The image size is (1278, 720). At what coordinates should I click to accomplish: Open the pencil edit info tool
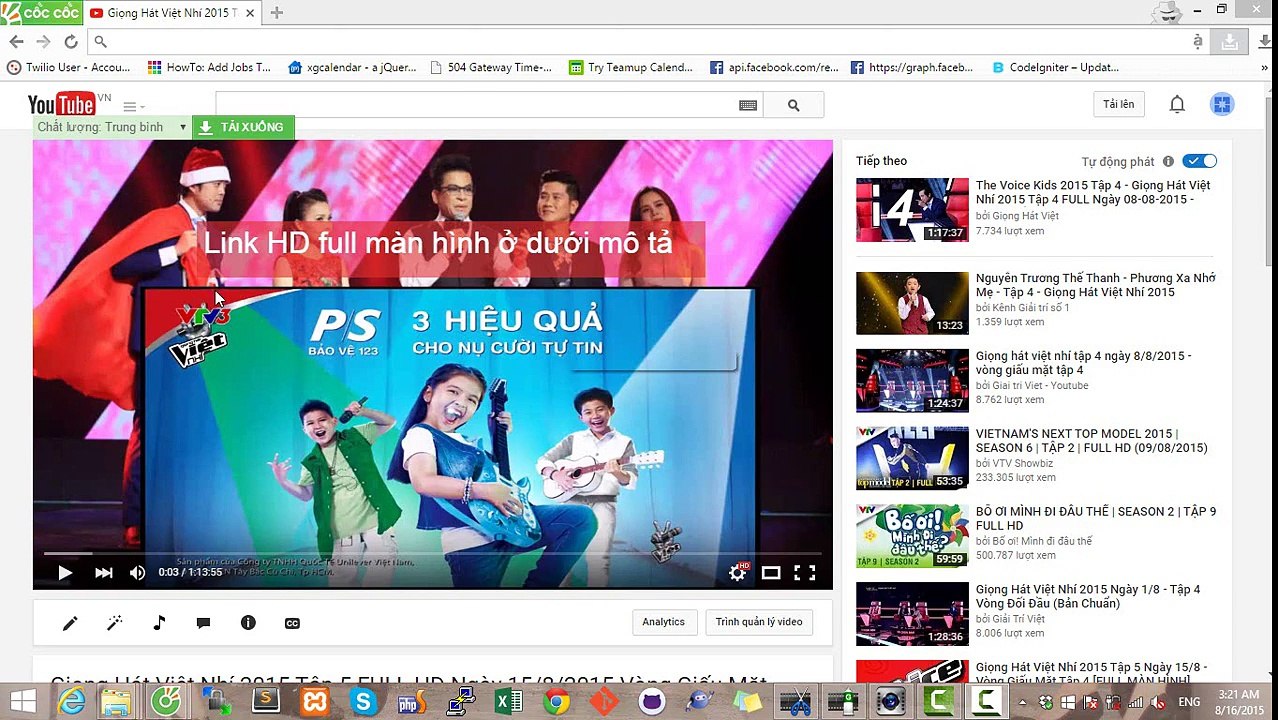click(70, 623)
